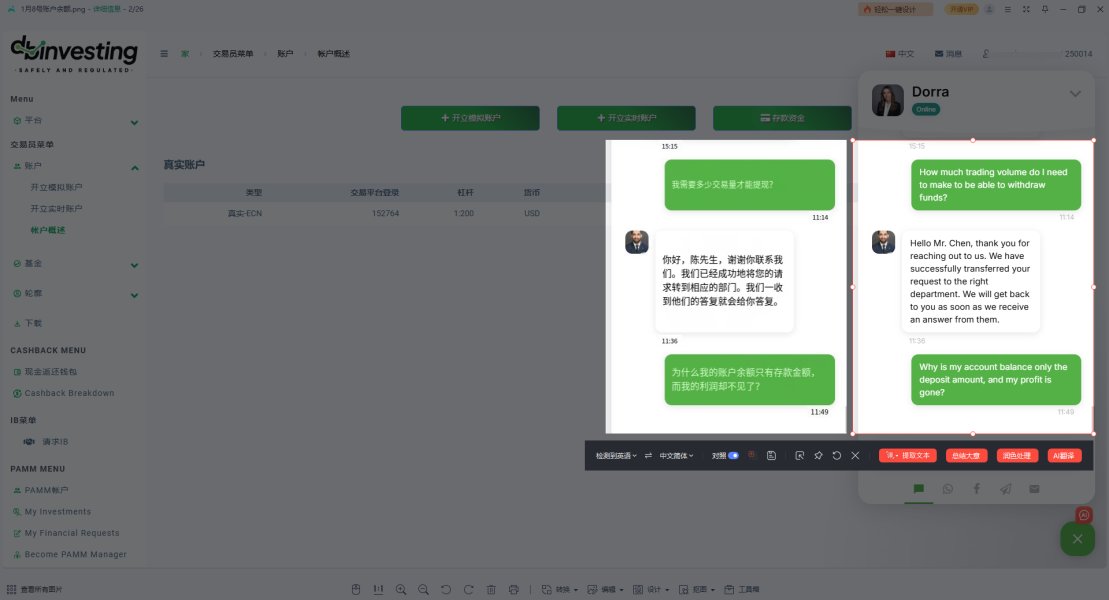Retry the translation with refresh icon

837,456
